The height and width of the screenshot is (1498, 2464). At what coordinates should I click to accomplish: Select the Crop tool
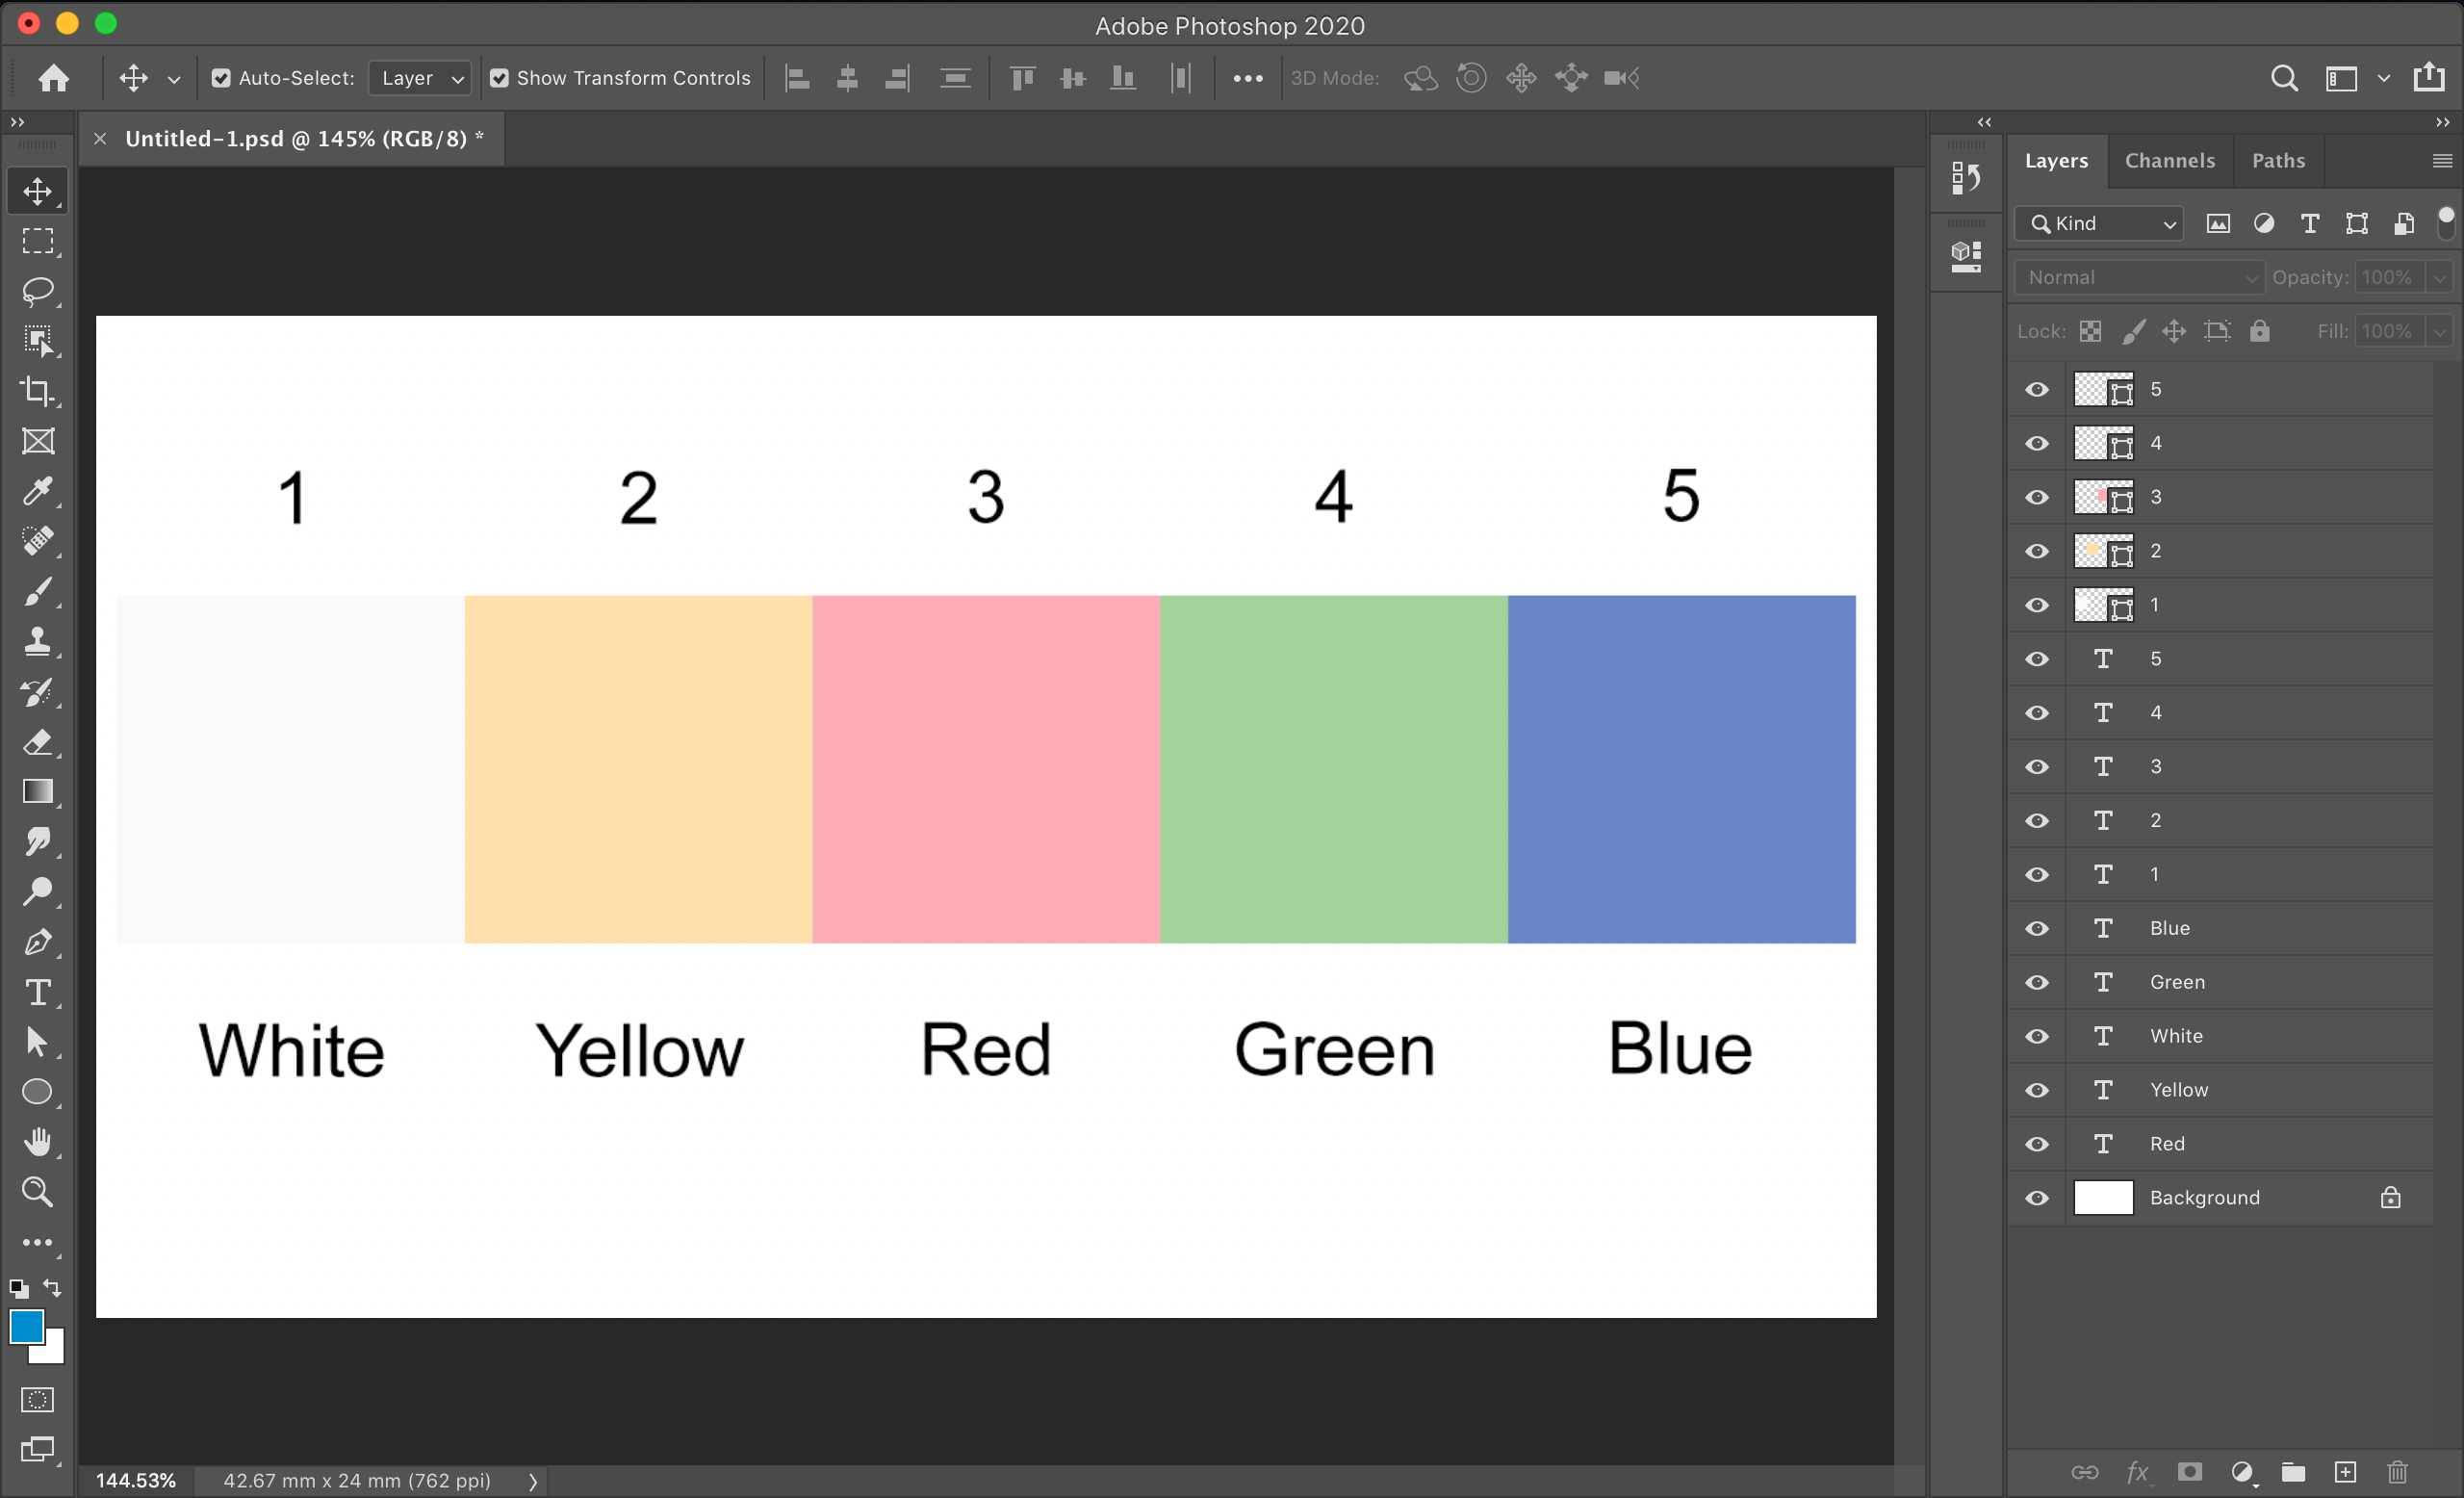[38, 391]
